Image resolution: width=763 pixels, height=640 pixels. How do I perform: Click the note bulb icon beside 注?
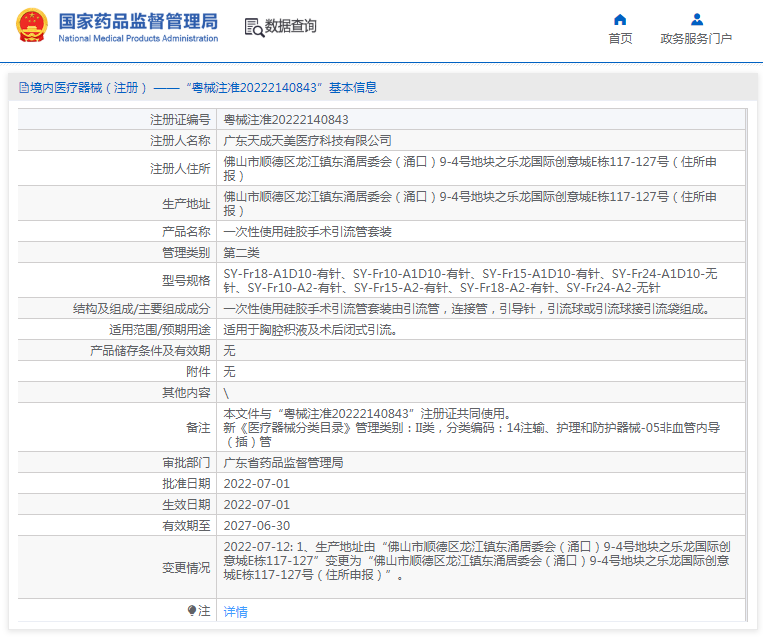click(x=192, y=610)
